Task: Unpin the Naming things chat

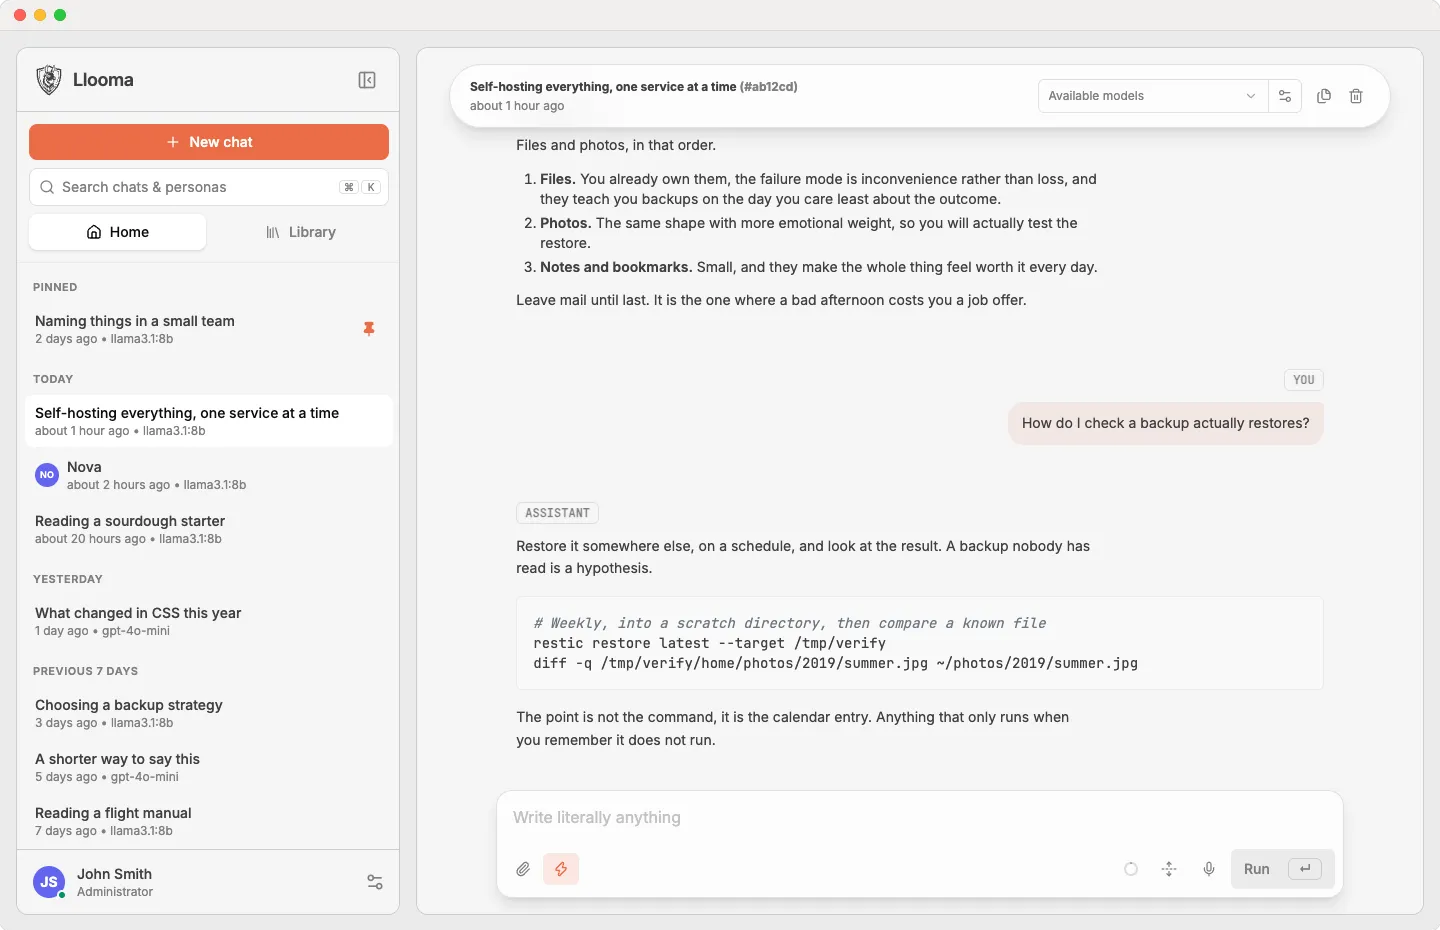Action: (369, 329)
